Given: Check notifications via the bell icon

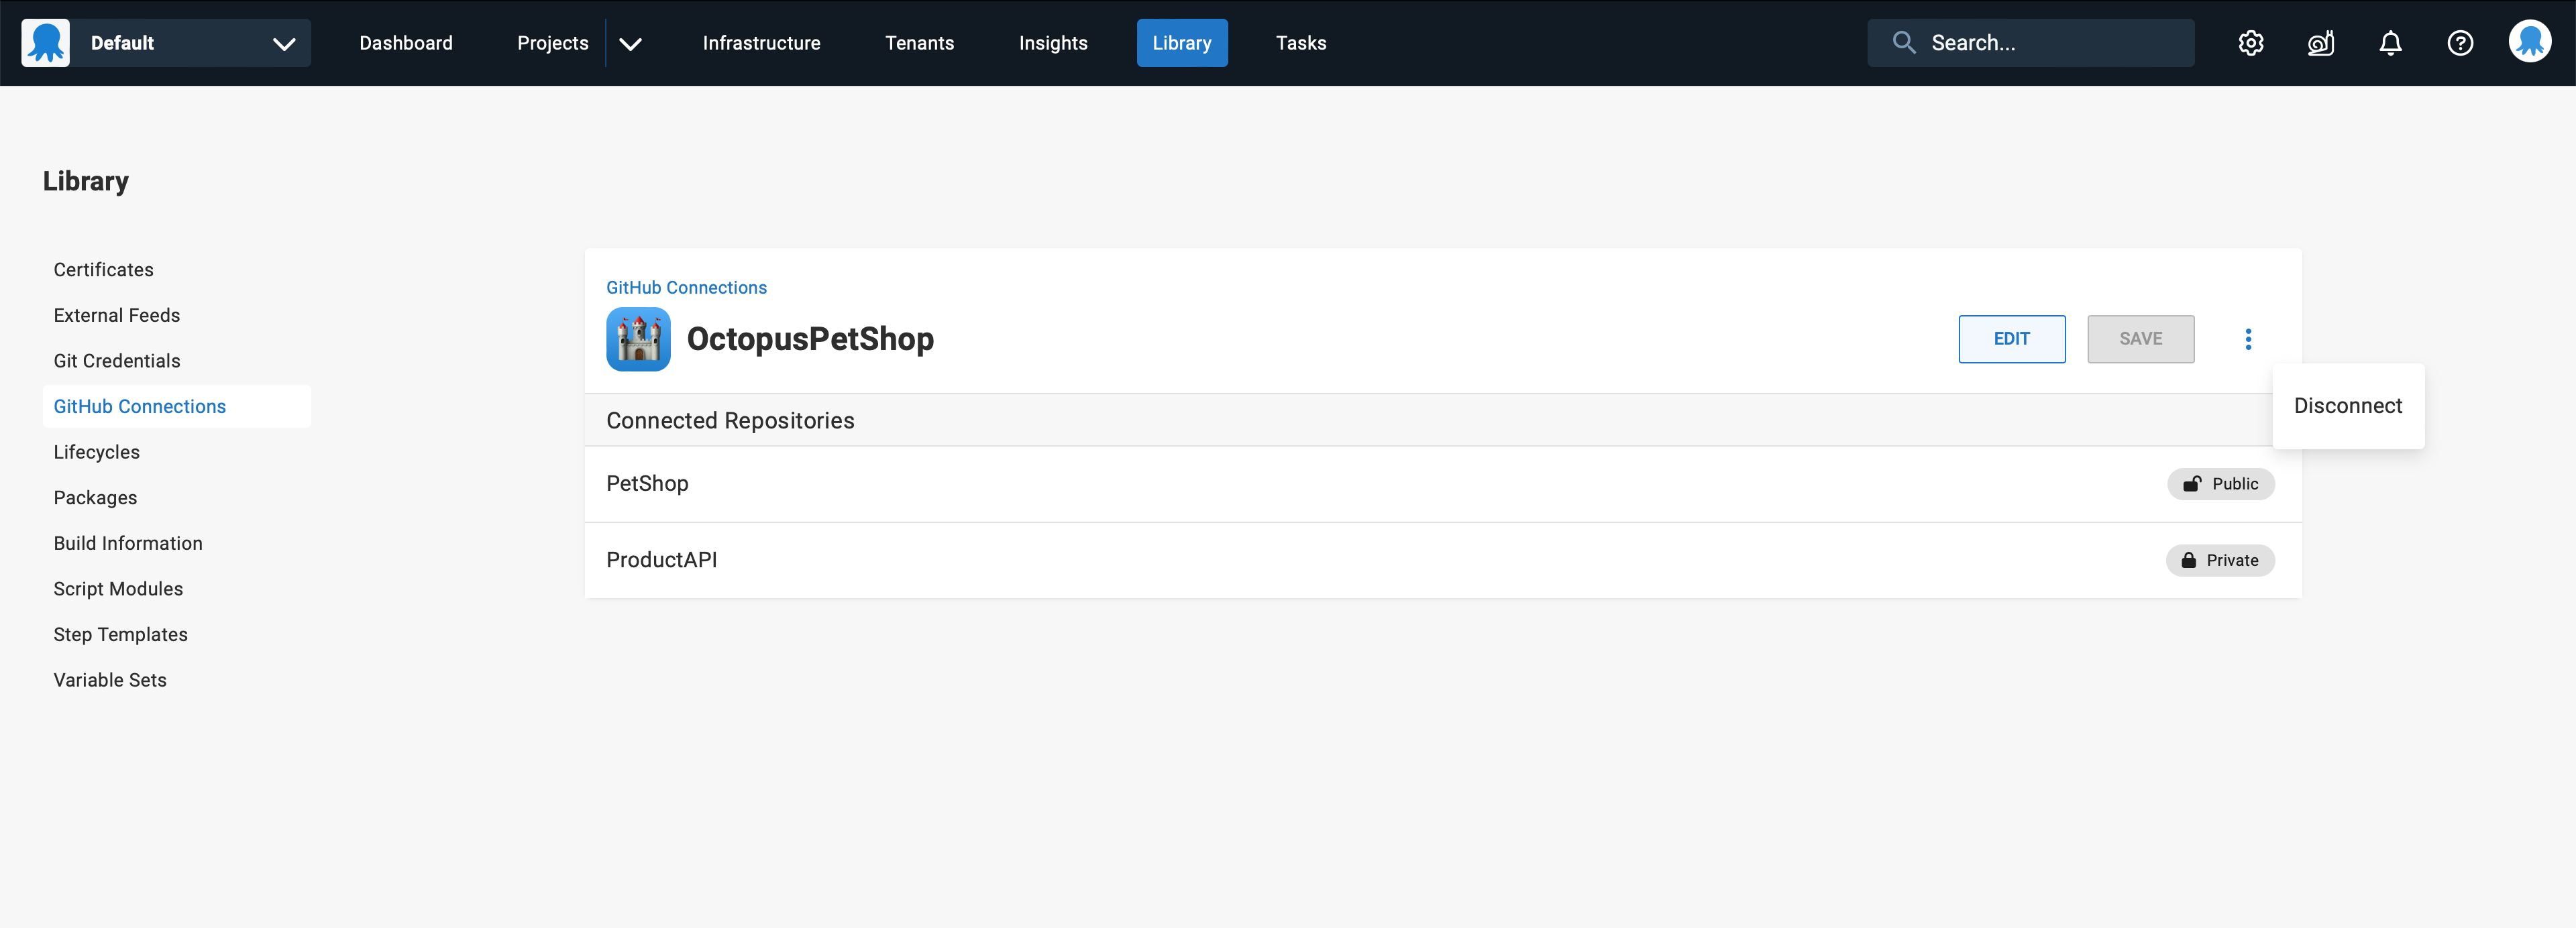Looking at the screenshot, I should click(x=2391, y=42).
